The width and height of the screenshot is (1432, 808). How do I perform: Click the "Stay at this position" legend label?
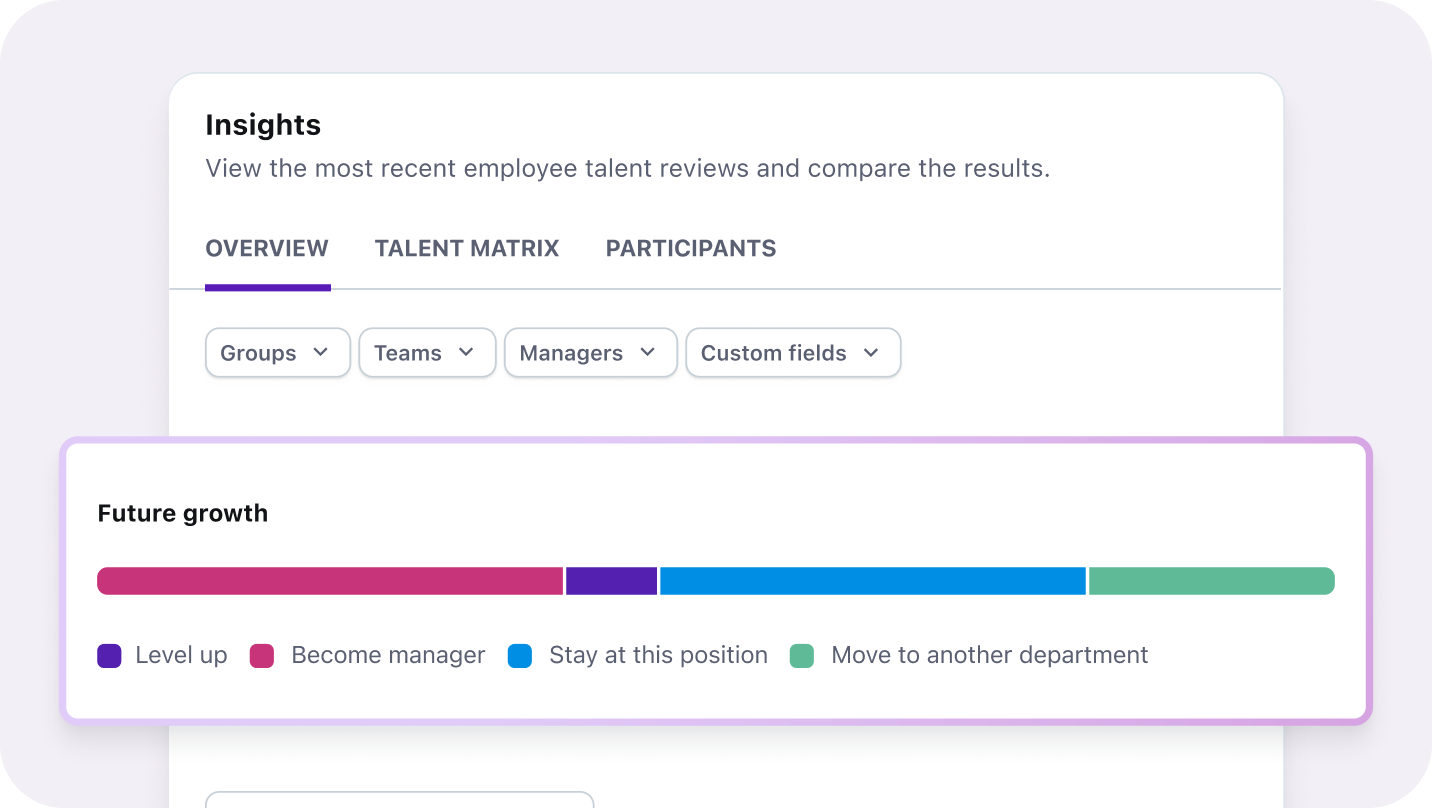[659, 655]
